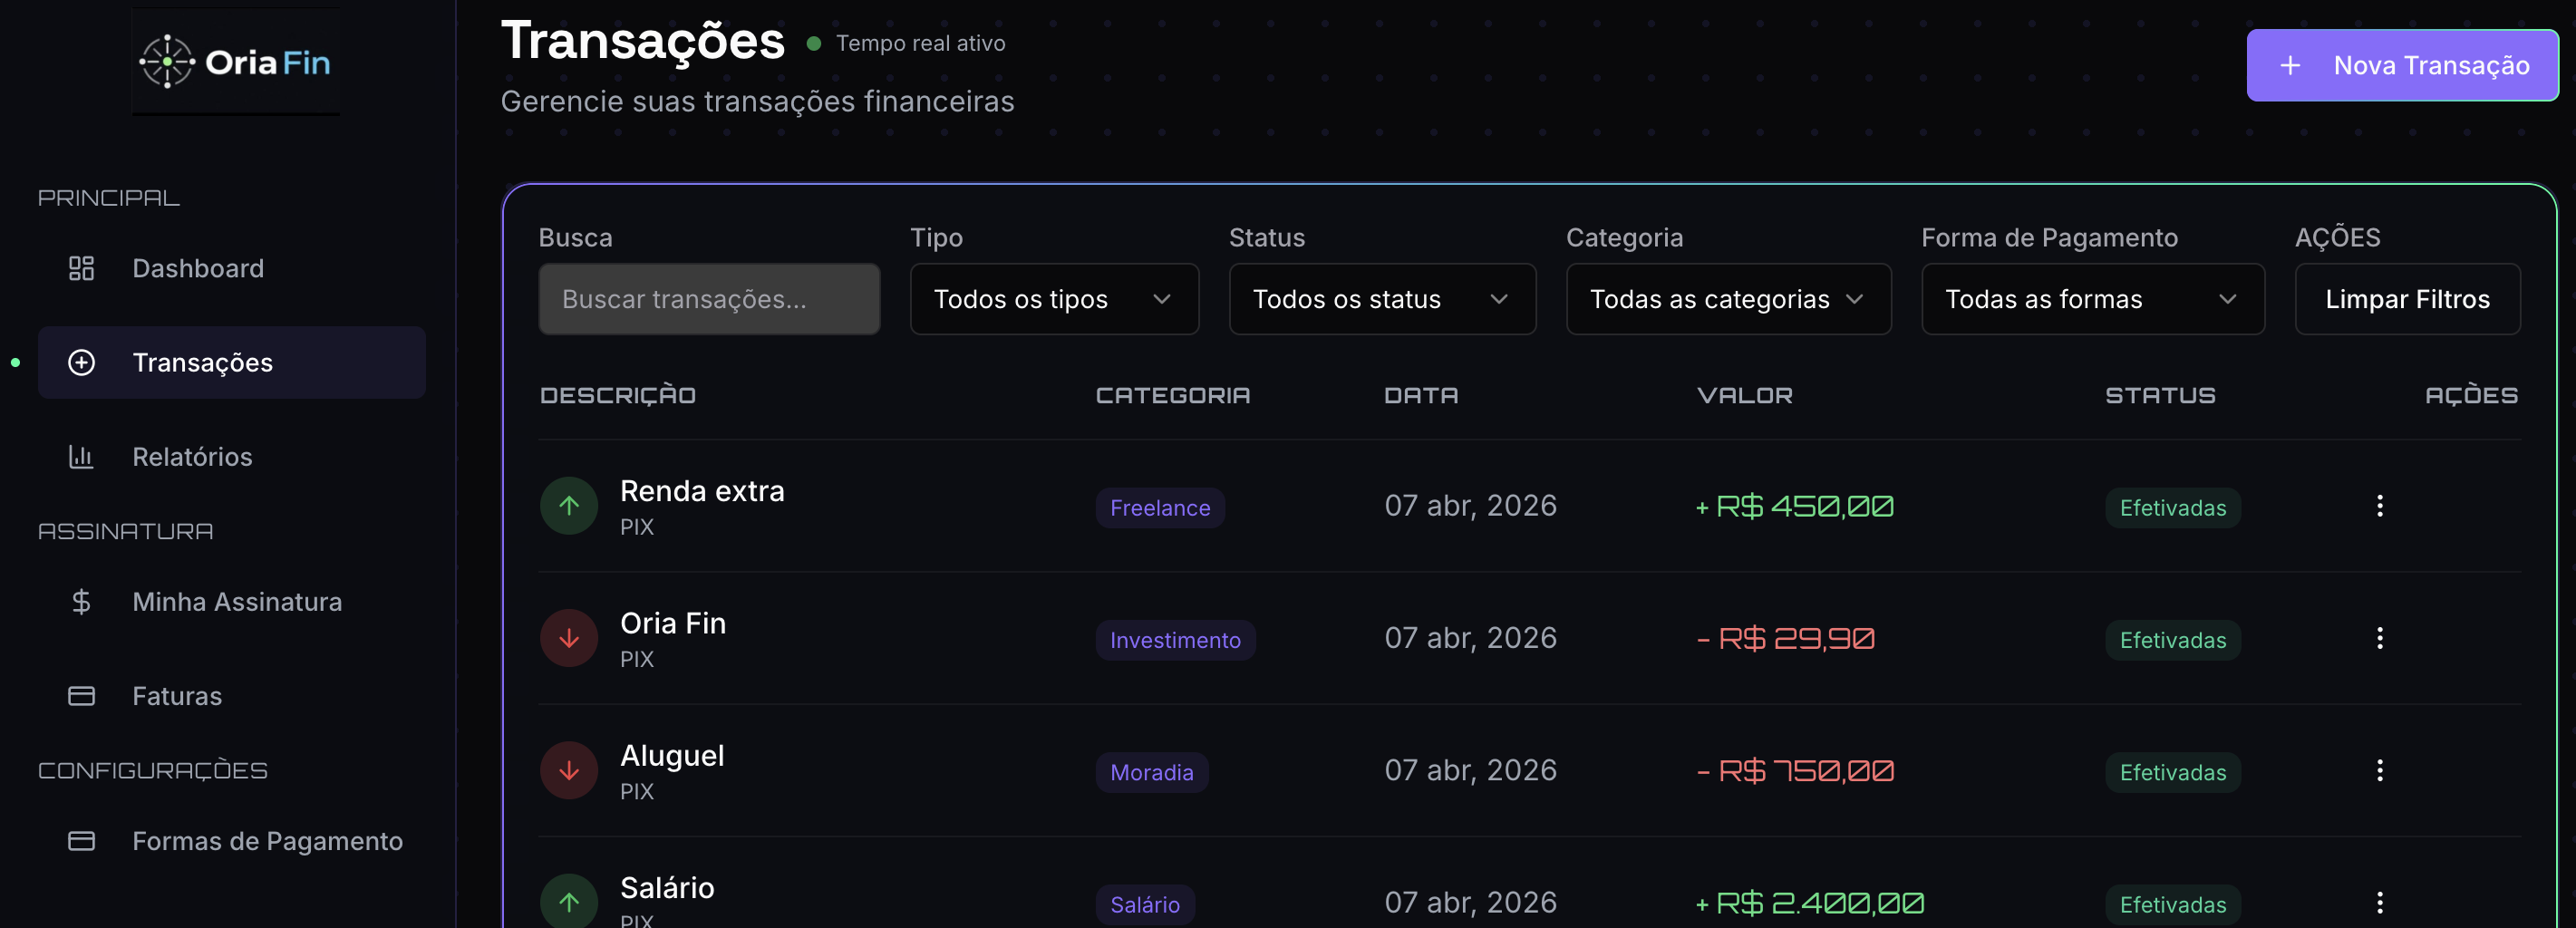Navigate to Minha Assinatura
The image size is (2576, 928).
click(237, 602)
